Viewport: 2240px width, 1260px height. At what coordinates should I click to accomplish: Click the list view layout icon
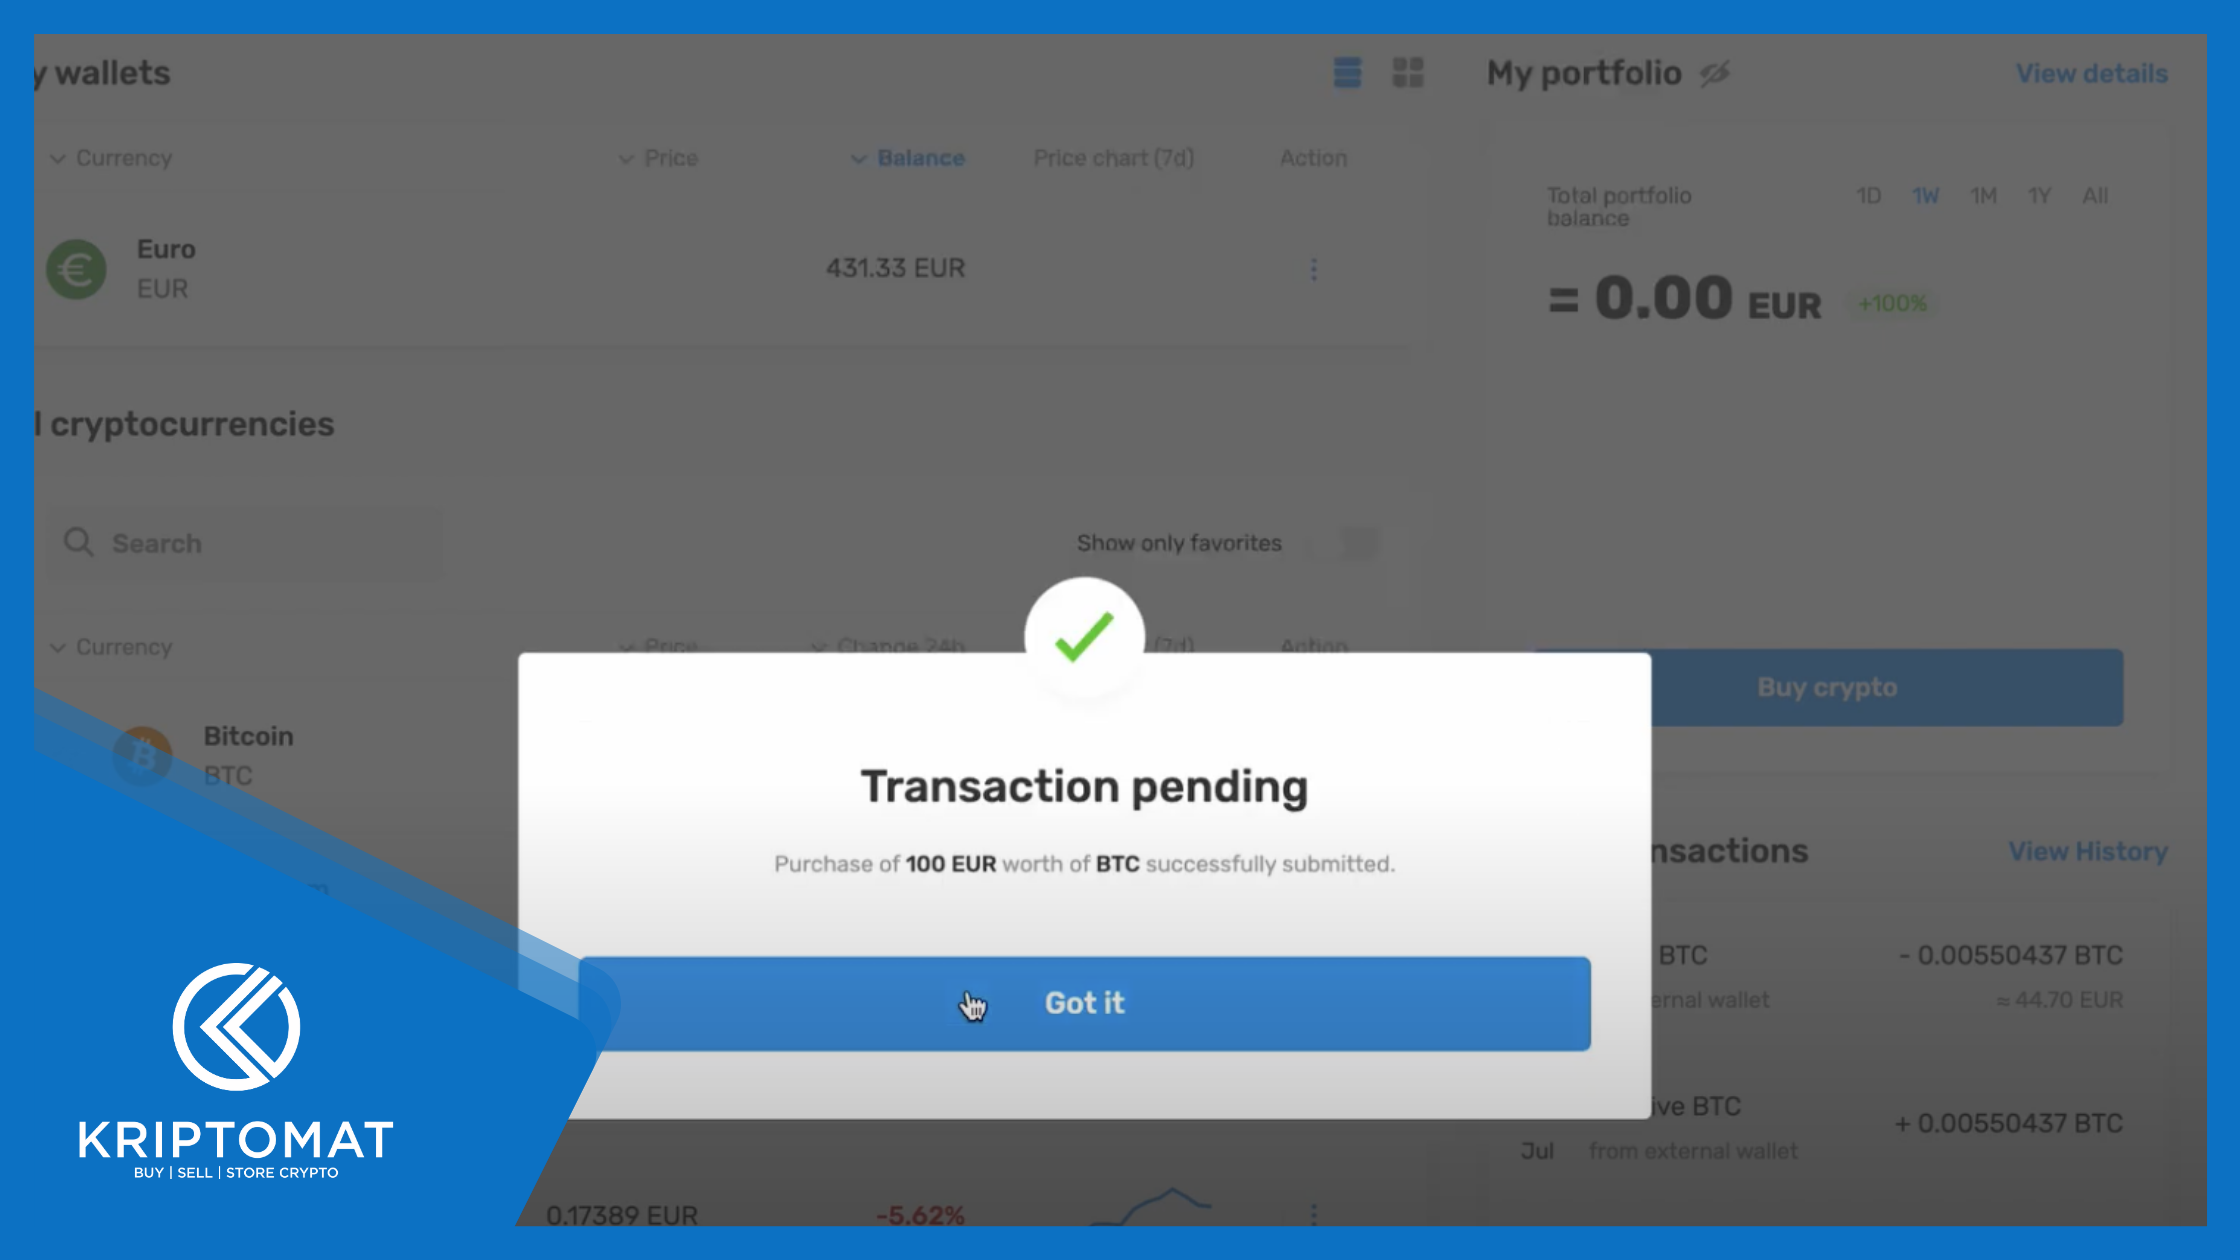[x=1346, y=71]
